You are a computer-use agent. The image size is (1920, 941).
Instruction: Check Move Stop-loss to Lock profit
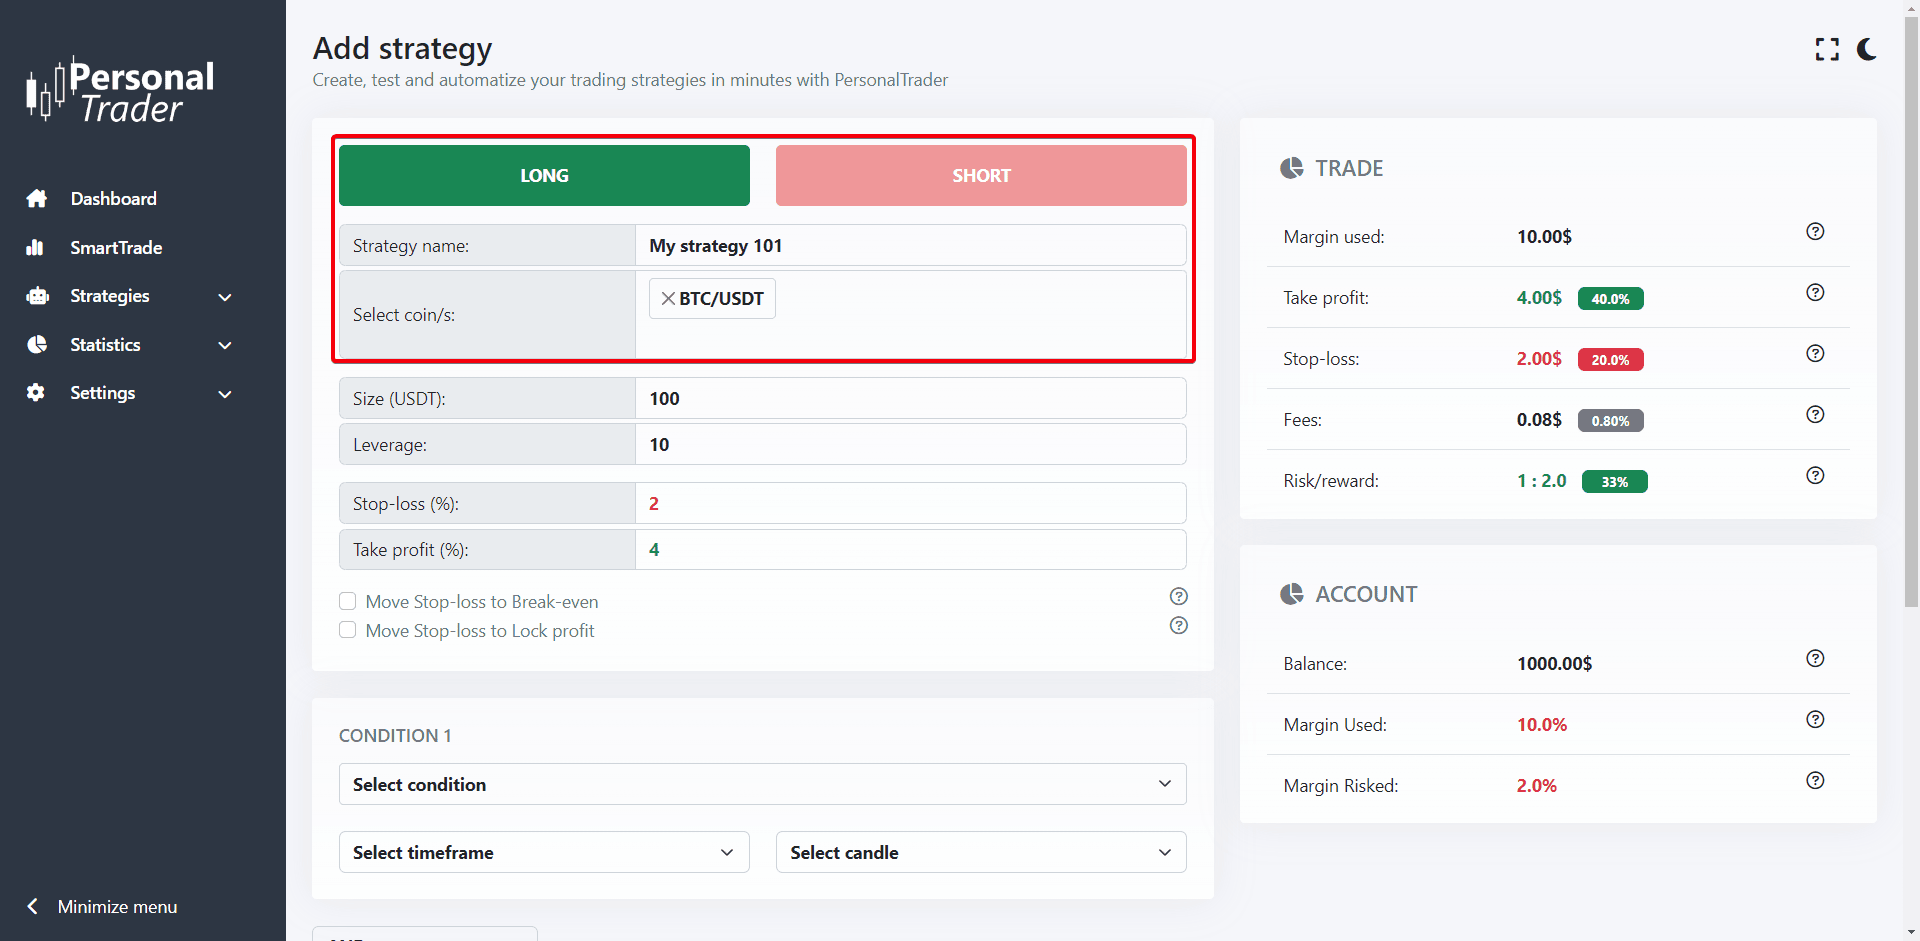348,631
